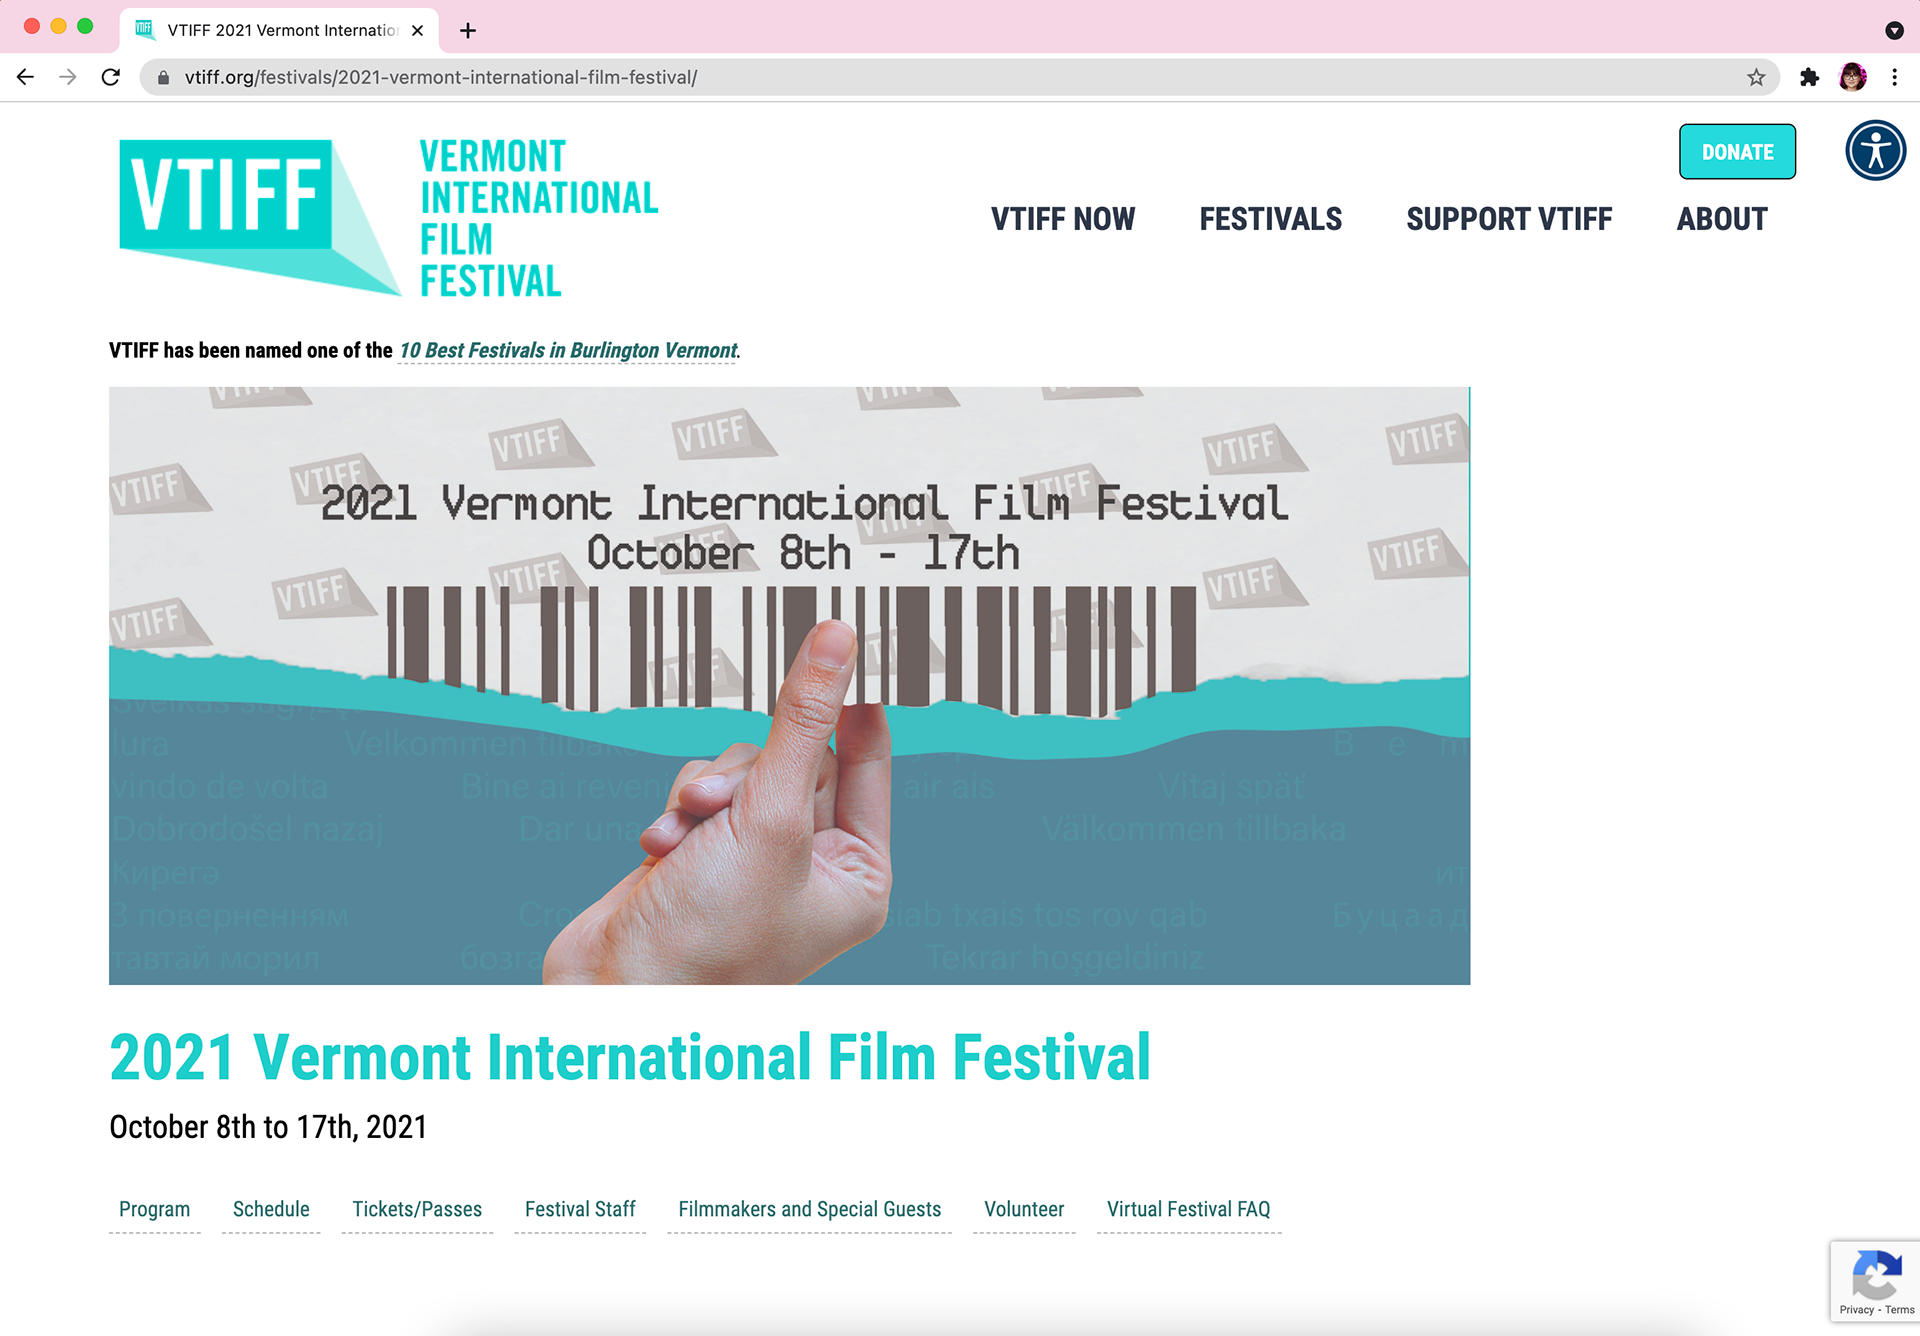Image resolution: width=1920 pixels, height=1336 pixels.
Task: Open the Tickets/Passes link
Action: click(417, 1209)
